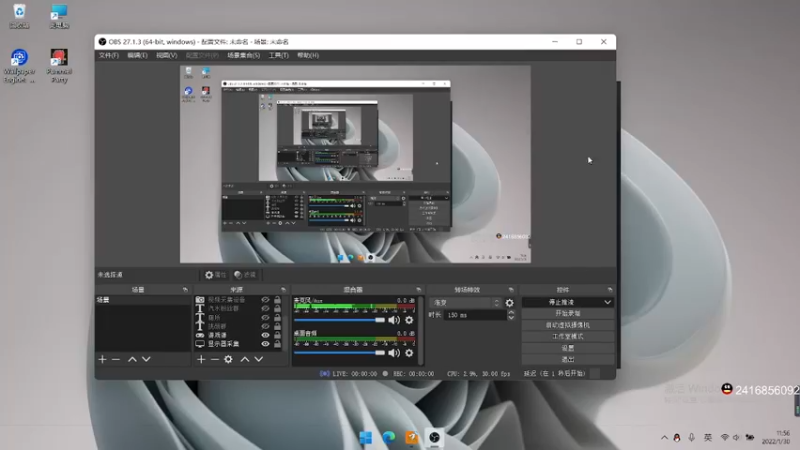
Task: Open the clock and date in tray
Action: (x=777, y=437)
